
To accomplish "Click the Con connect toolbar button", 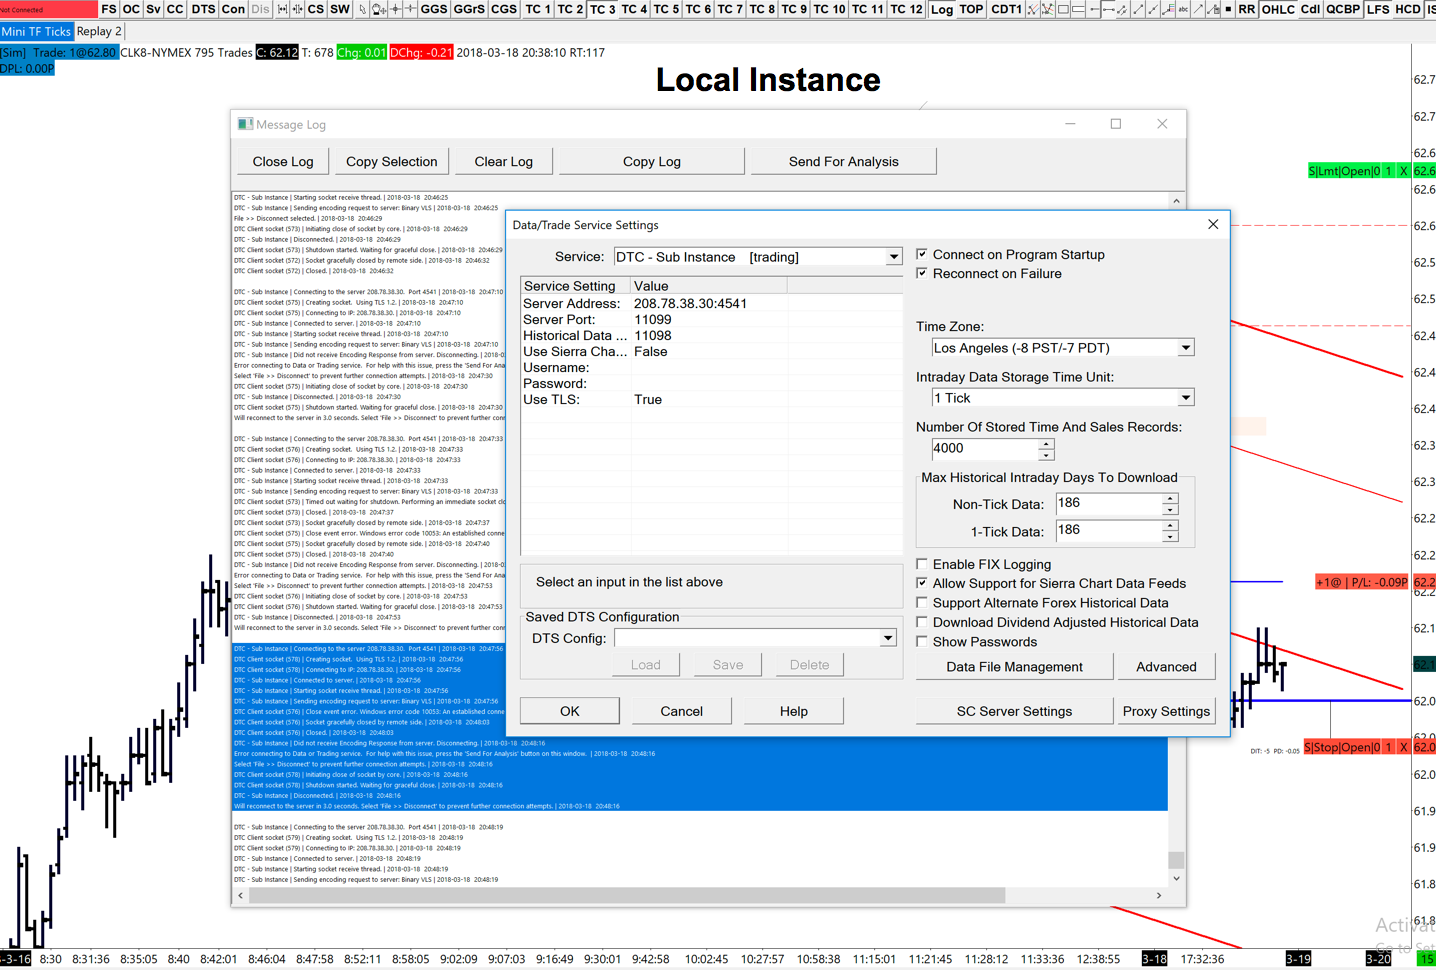I will pyautogui.click(x=233, y=9).
